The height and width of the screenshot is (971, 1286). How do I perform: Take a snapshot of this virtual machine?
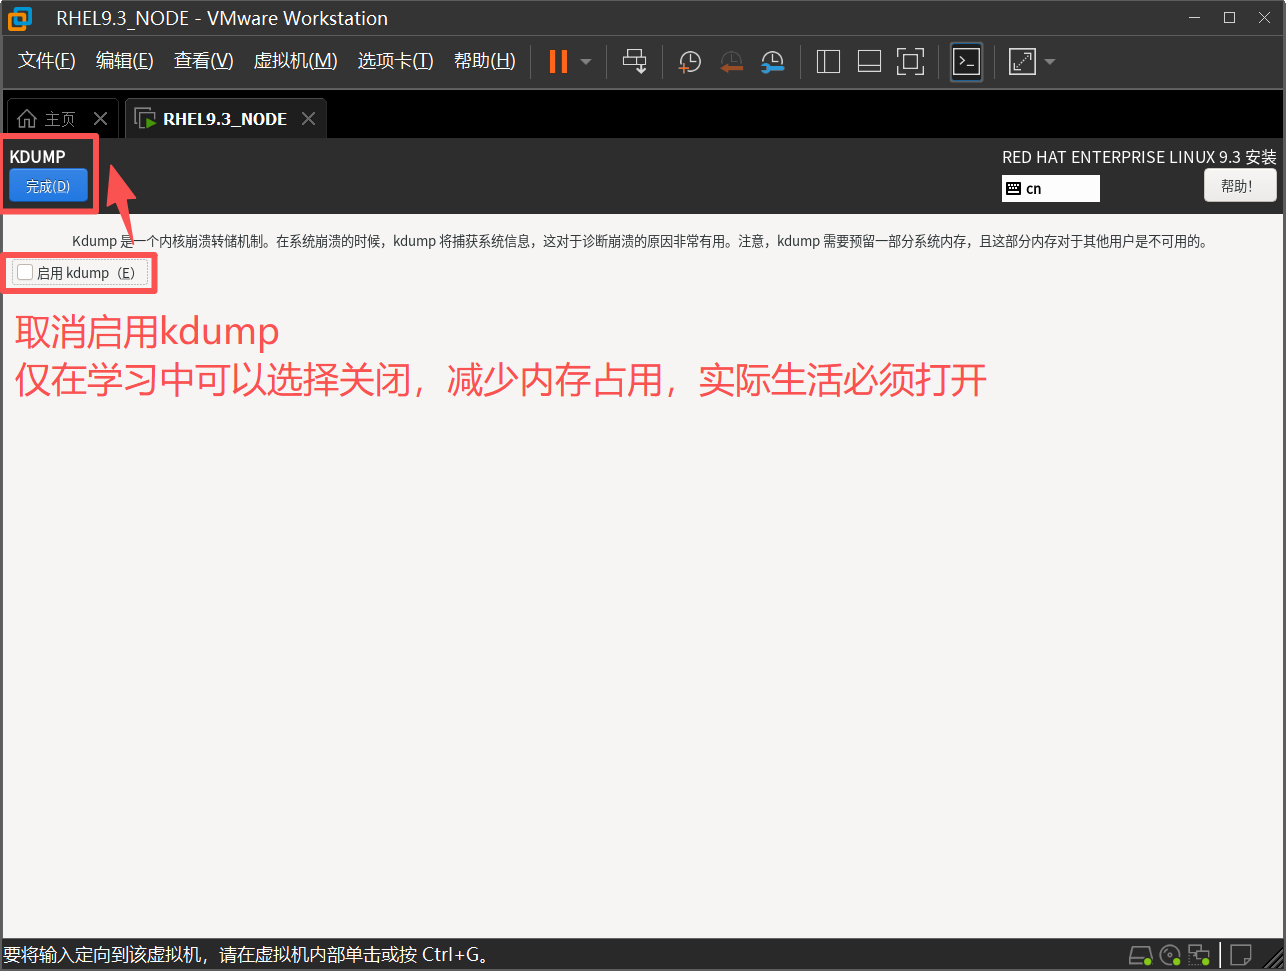690,62
